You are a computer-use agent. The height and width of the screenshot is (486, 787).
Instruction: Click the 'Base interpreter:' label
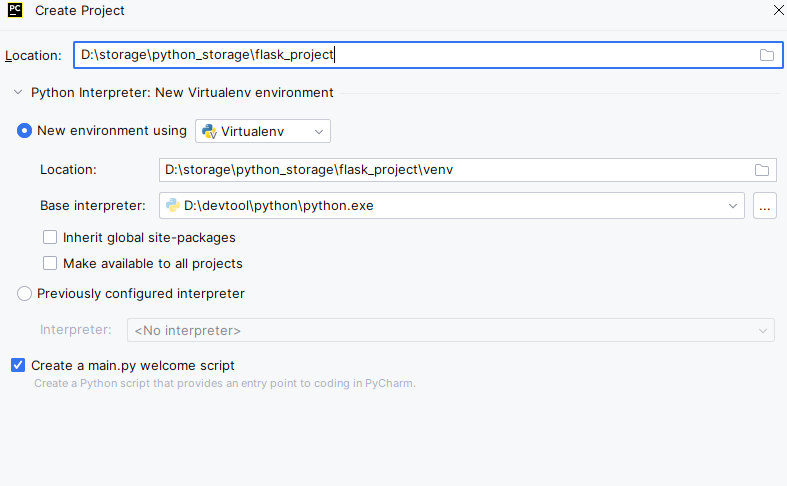(x=93, y=206)
